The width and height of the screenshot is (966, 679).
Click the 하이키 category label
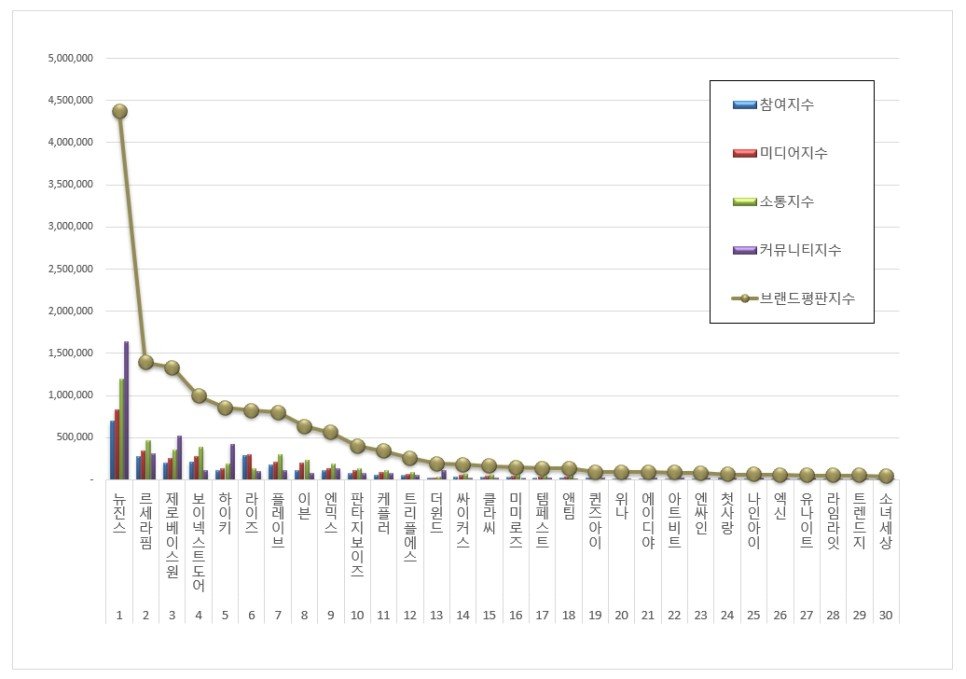tap(225, 513)
